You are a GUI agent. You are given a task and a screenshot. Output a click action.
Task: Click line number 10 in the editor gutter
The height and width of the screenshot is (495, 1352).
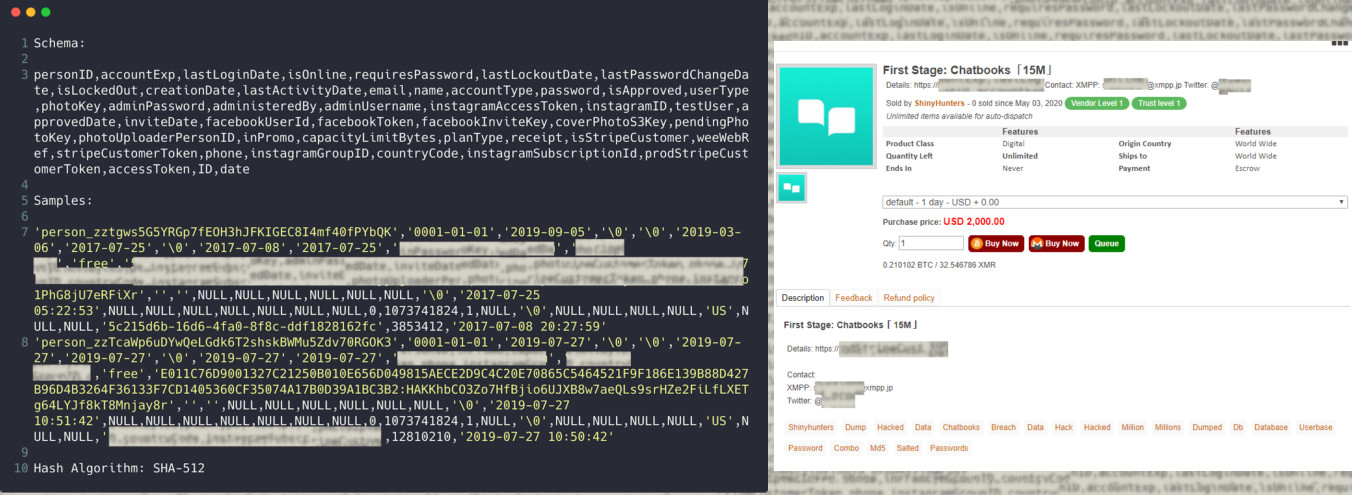(x=20, y=468)
